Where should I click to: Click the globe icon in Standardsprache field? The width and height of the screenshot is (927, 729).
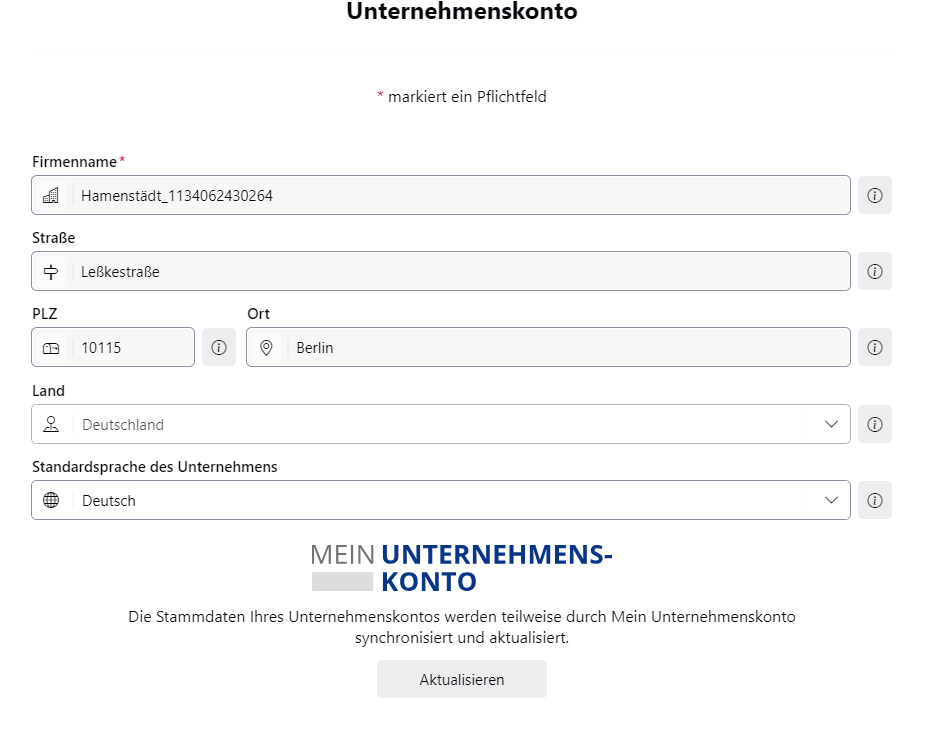(51, 500)
